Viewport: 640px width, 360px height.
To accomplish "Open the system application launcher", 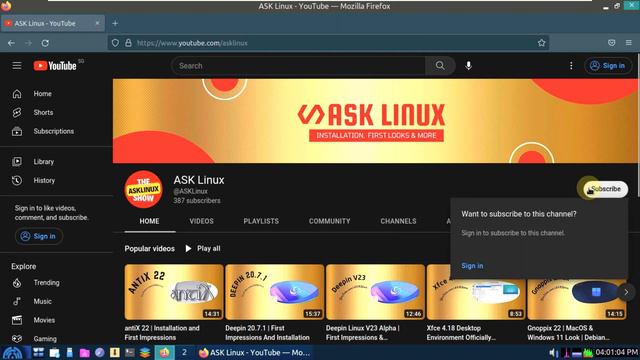I will coord(12,353).
